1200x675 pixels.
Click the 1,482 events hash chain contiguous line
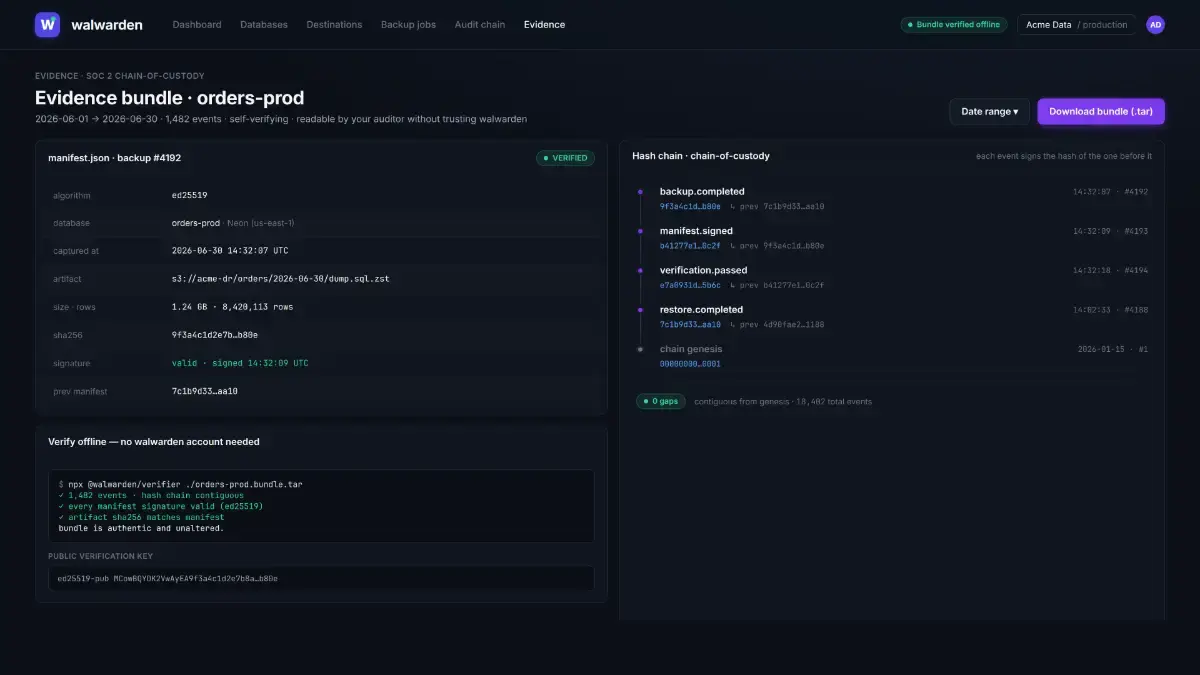[151, 495]
